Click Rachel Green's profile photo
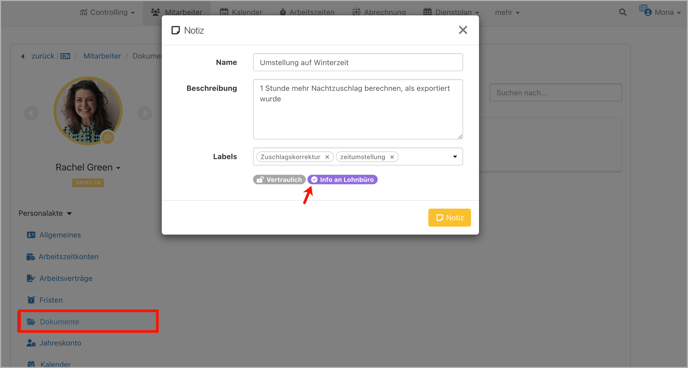Viewport: 688px width, 368px height. click(88, 111)
